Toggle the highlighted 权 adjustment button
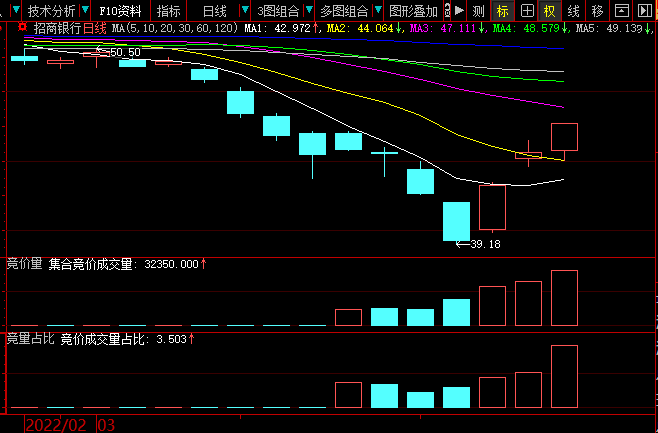 [x=550, y=11]
